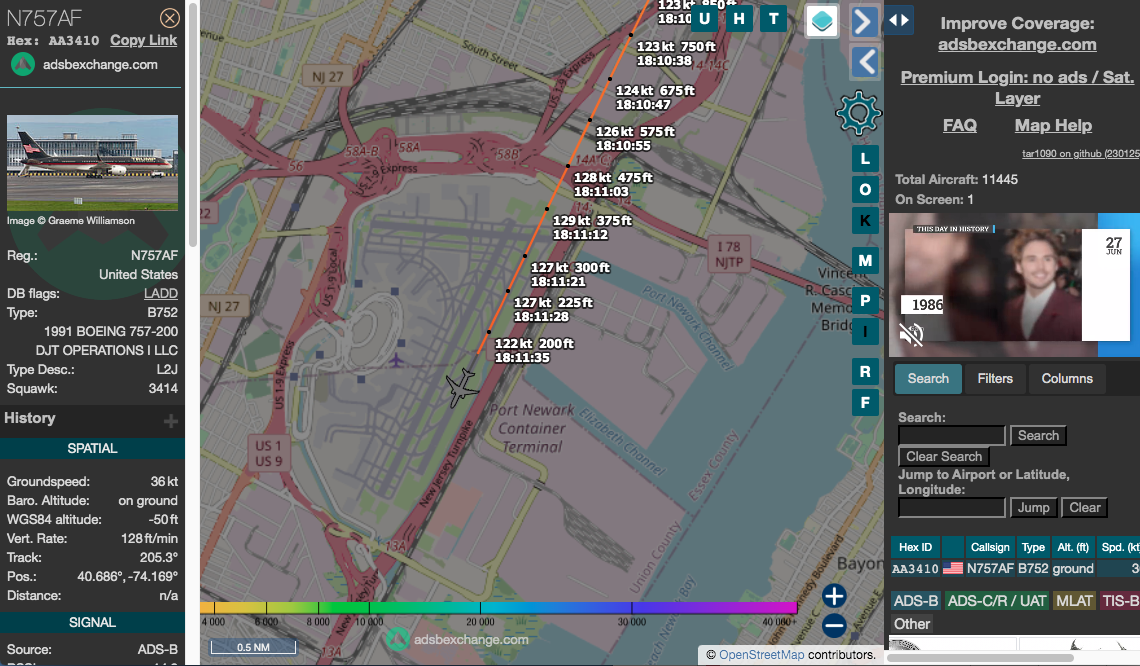
Task: Open the Map Help link
Action: click(1053, 125)
